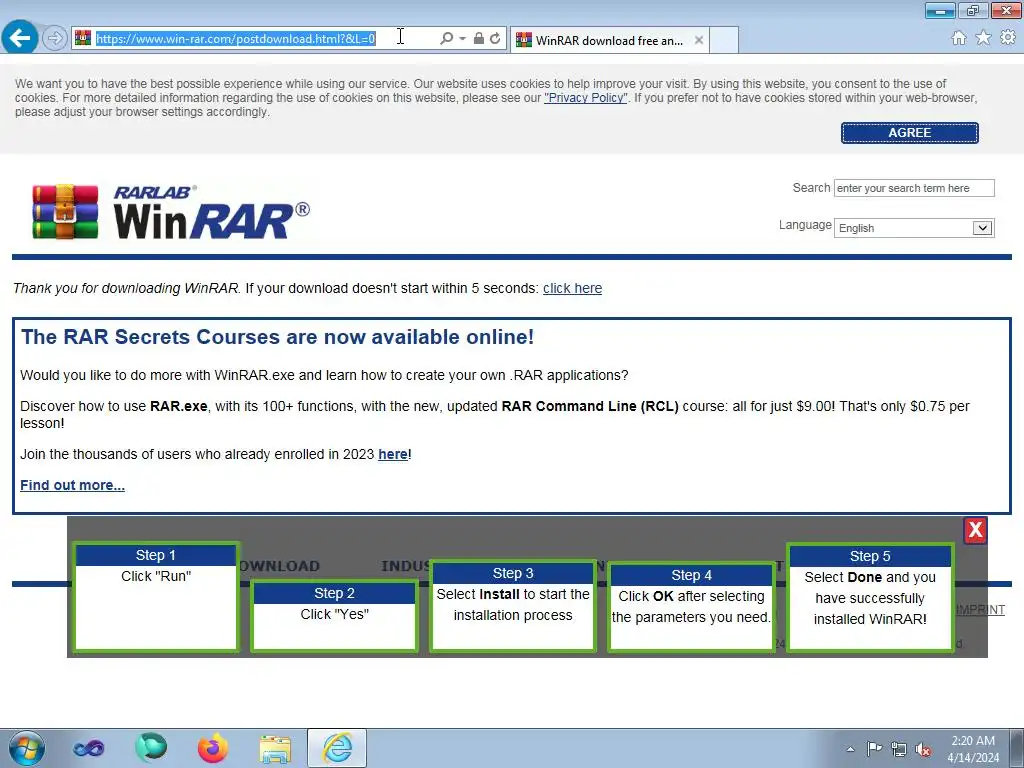Click the RAR Secrets Courses headline

tap(278, 337)
